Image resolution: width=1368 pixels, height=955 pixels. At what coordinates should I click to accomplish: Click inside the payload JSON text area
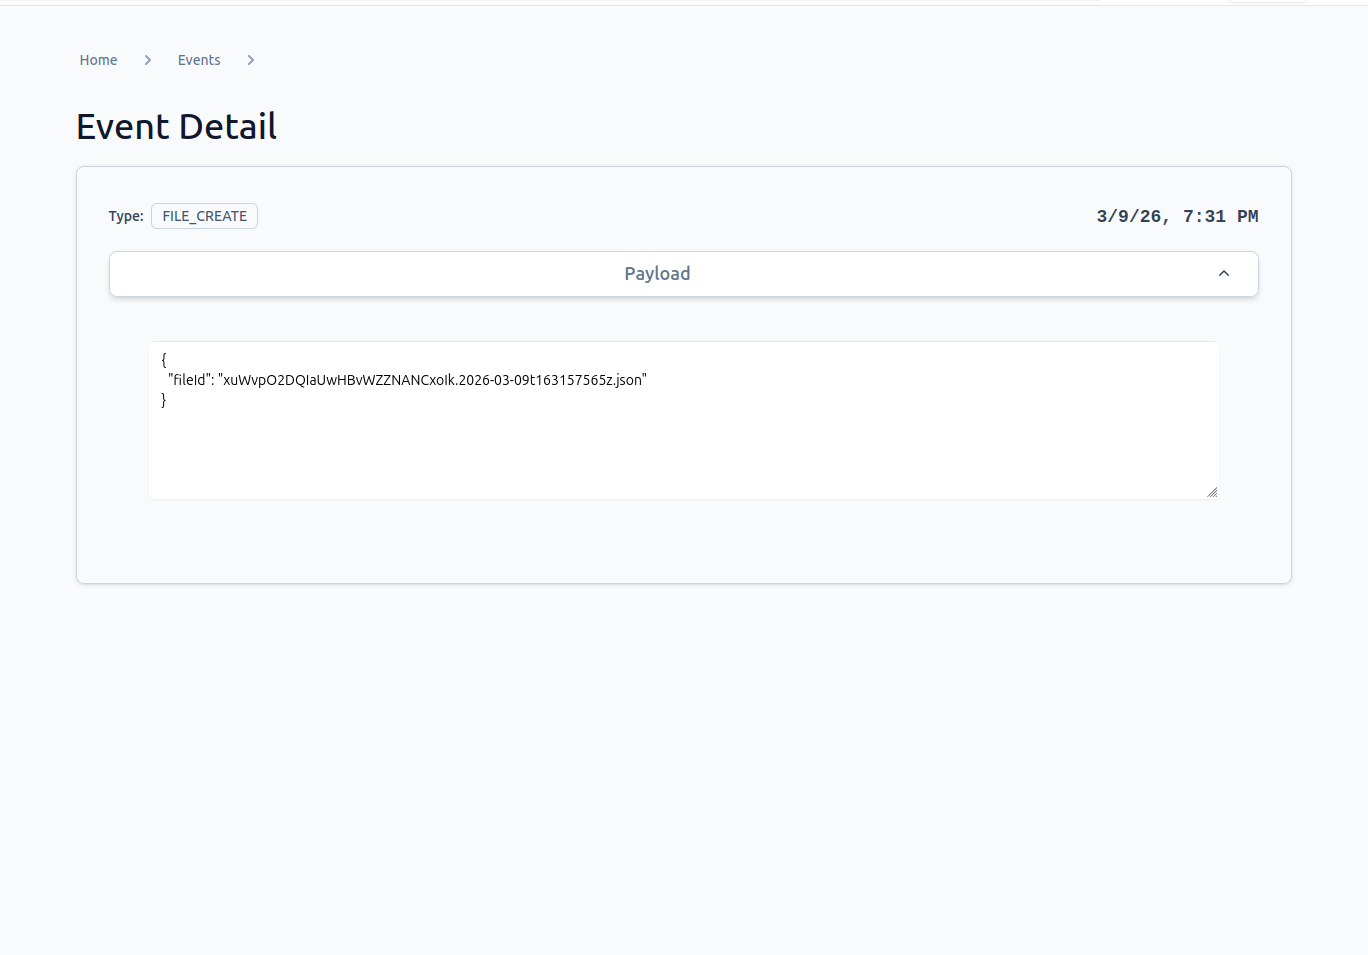(x=683, y=420)
